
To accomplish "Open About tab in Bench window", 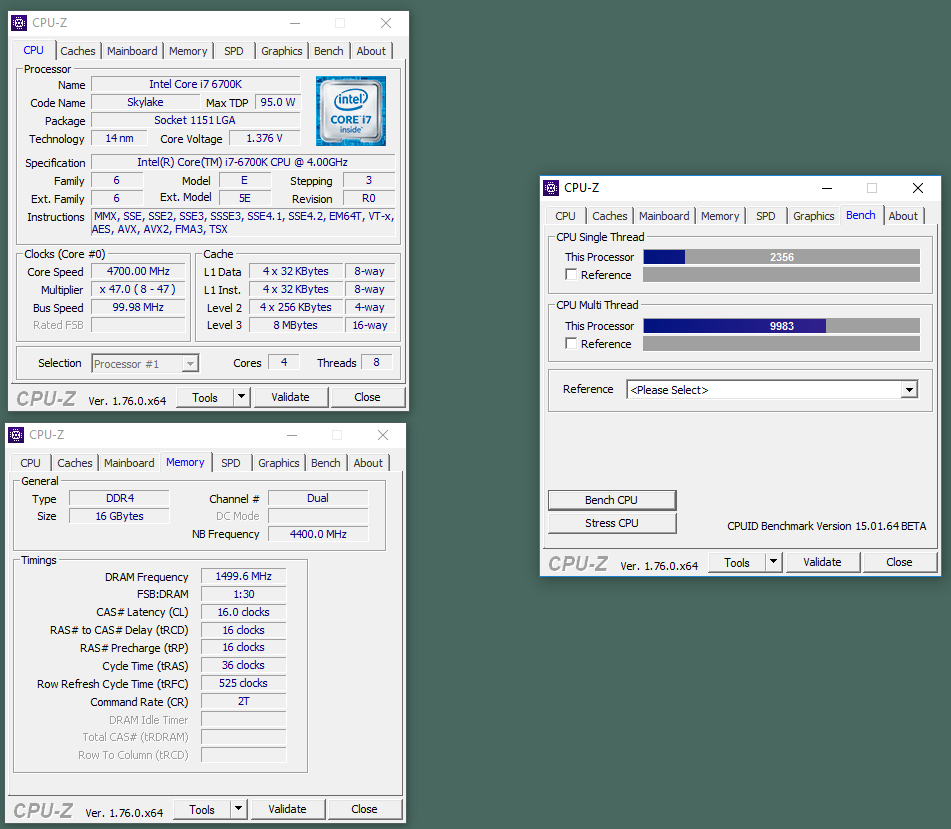I will (x=903, y=216).
